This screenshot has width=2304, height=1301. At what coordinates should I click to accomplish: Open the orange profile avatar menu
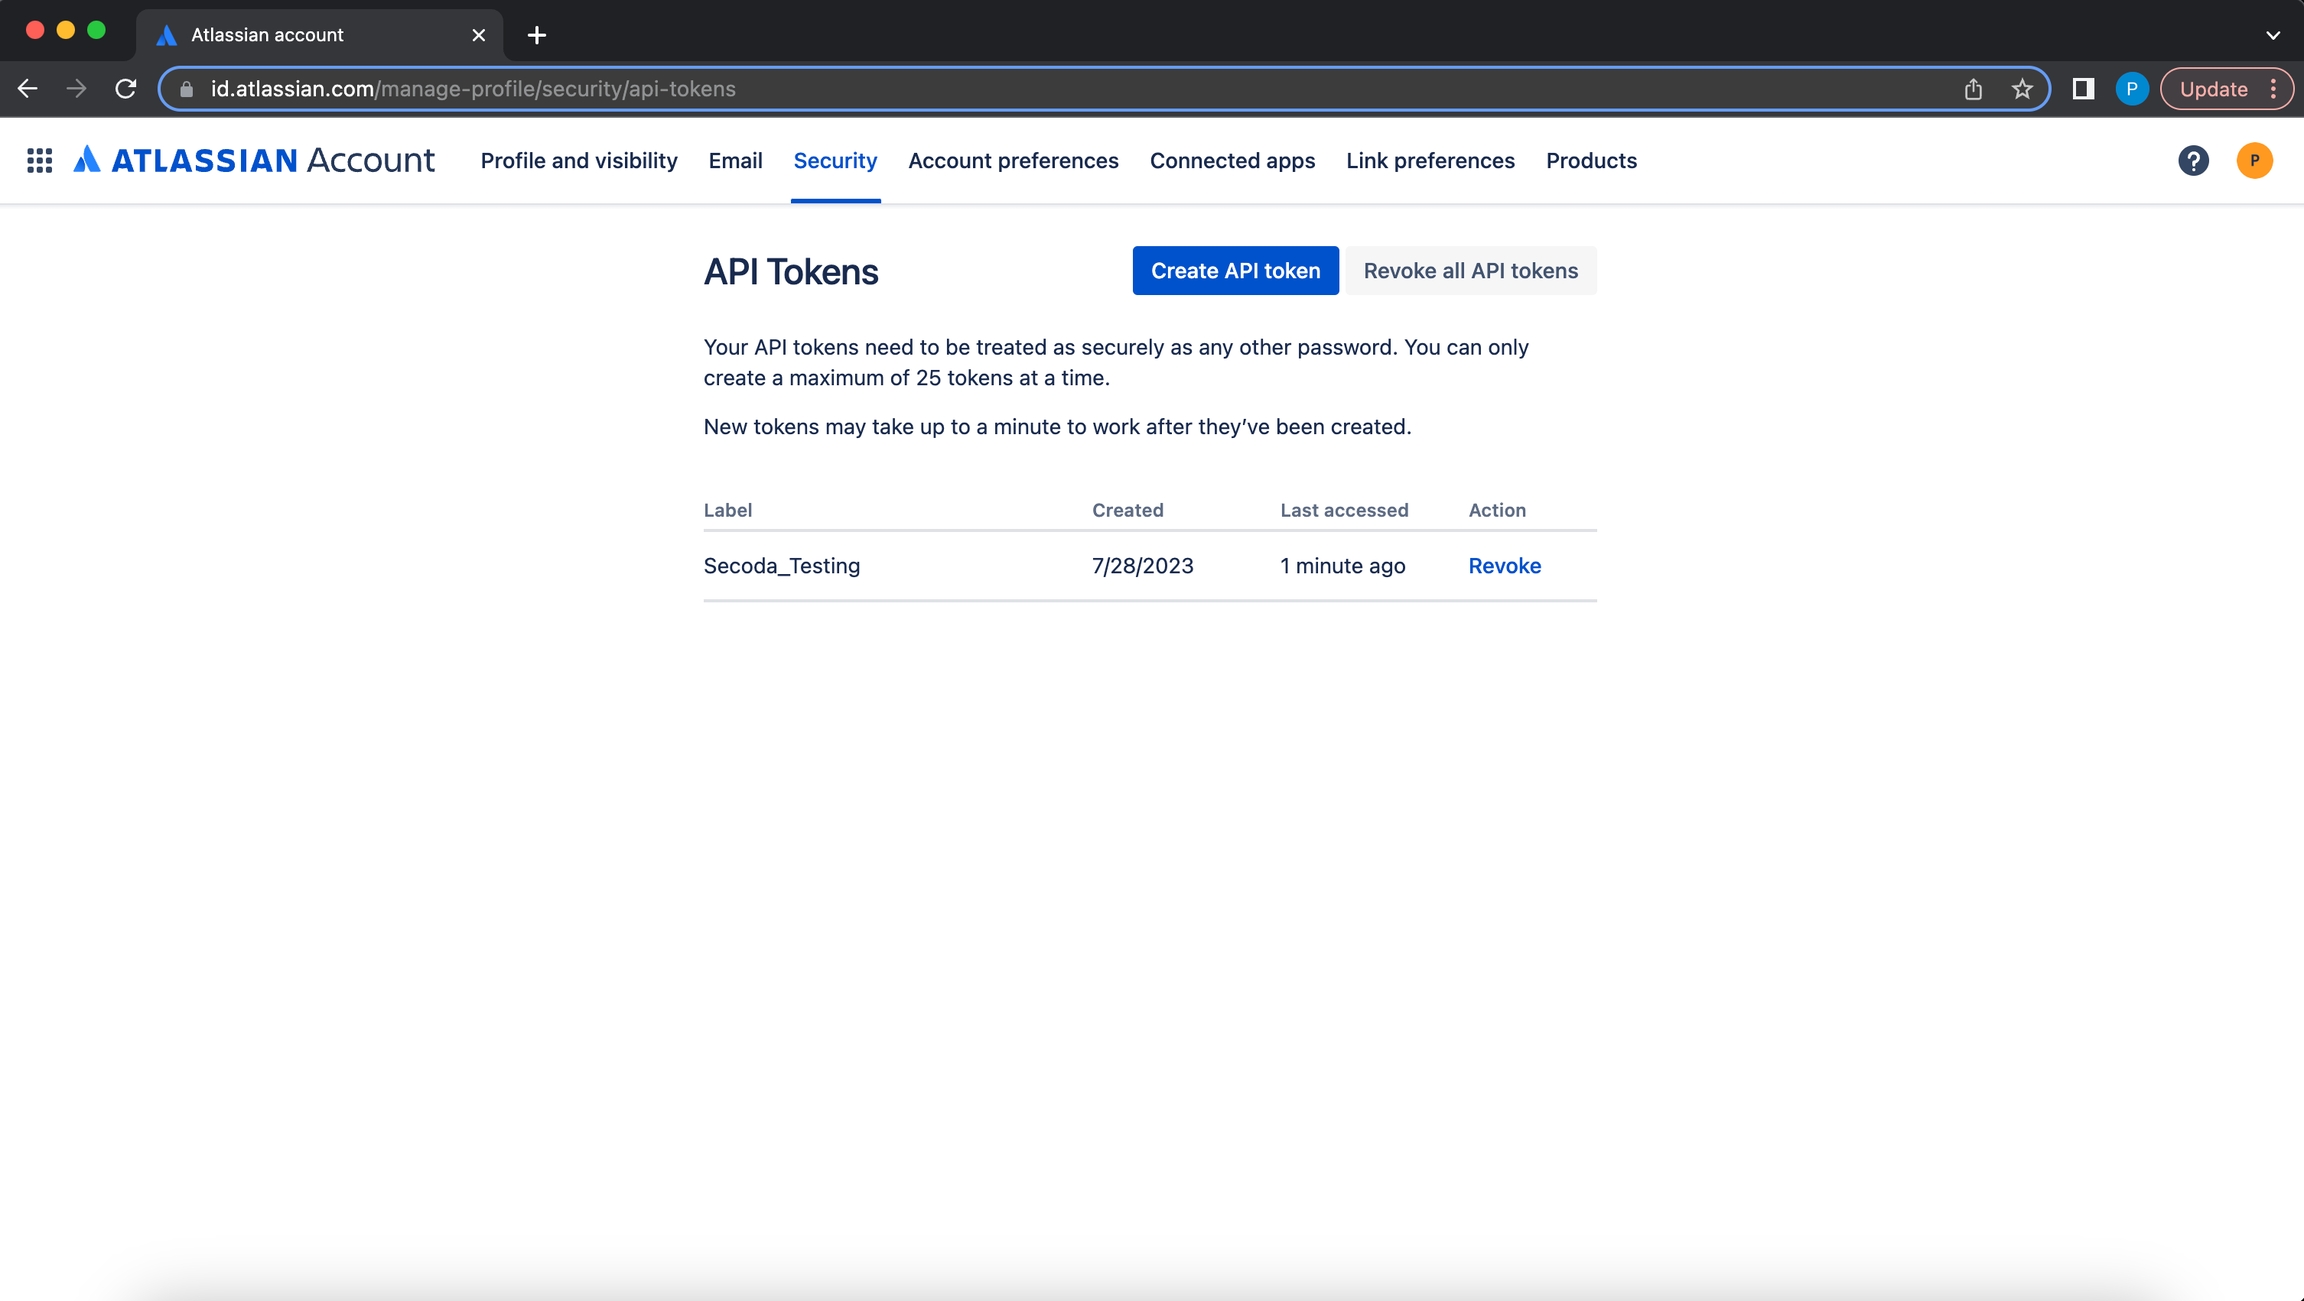click(x=2254, y=160)
